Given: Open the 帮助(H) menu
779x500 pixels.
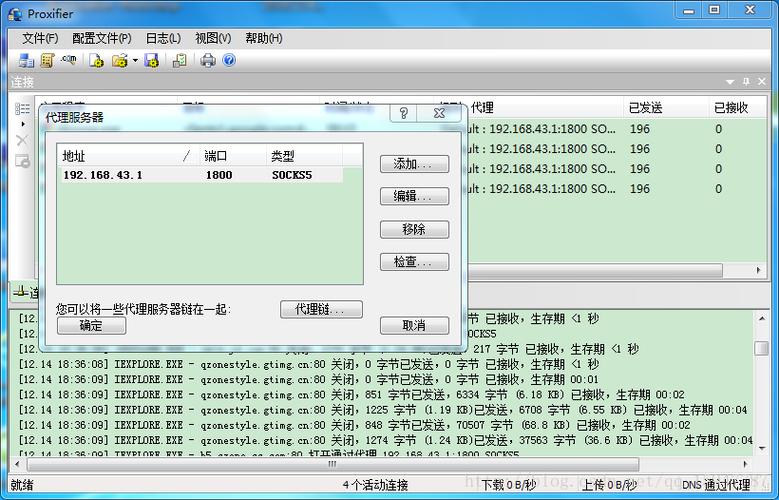Looking at the screenshot, I should pyautogui.click(x=264, y=38).
